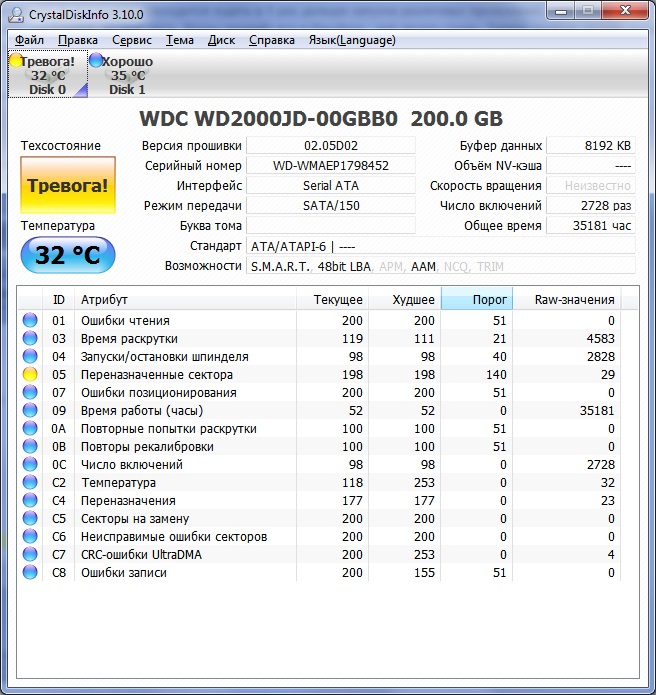This screenshot has width=656, height=695.
Task: Click status icon for C5 Секторы на замену
Action: 30,519
